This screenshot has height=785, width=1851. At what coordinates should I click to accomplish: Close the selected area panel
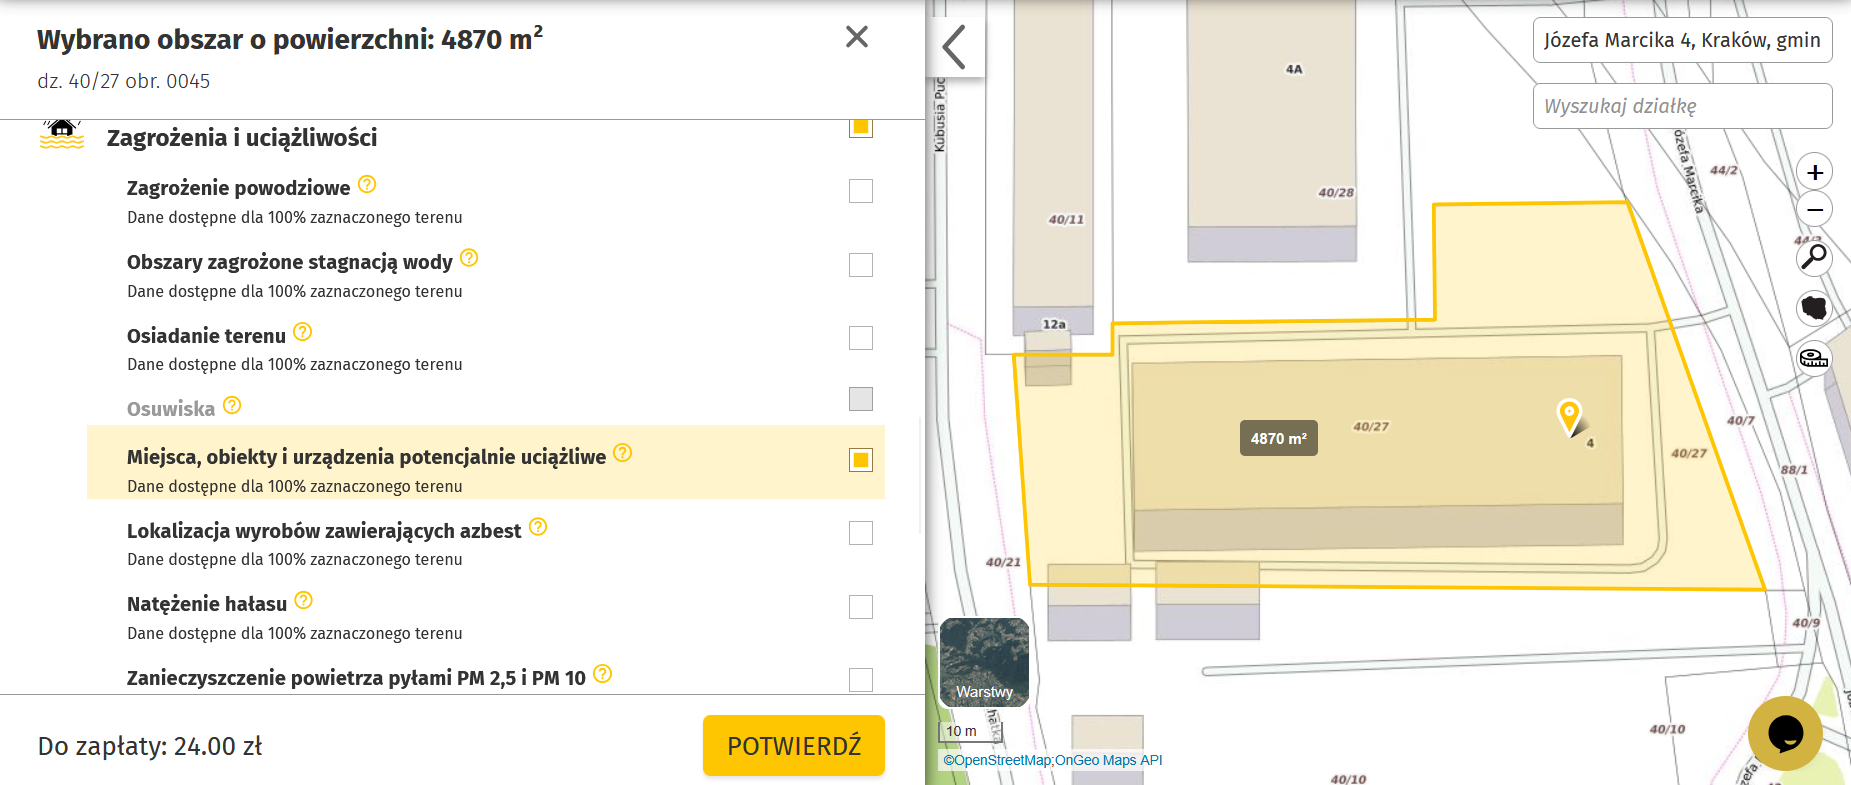click(x=856, y=37)
